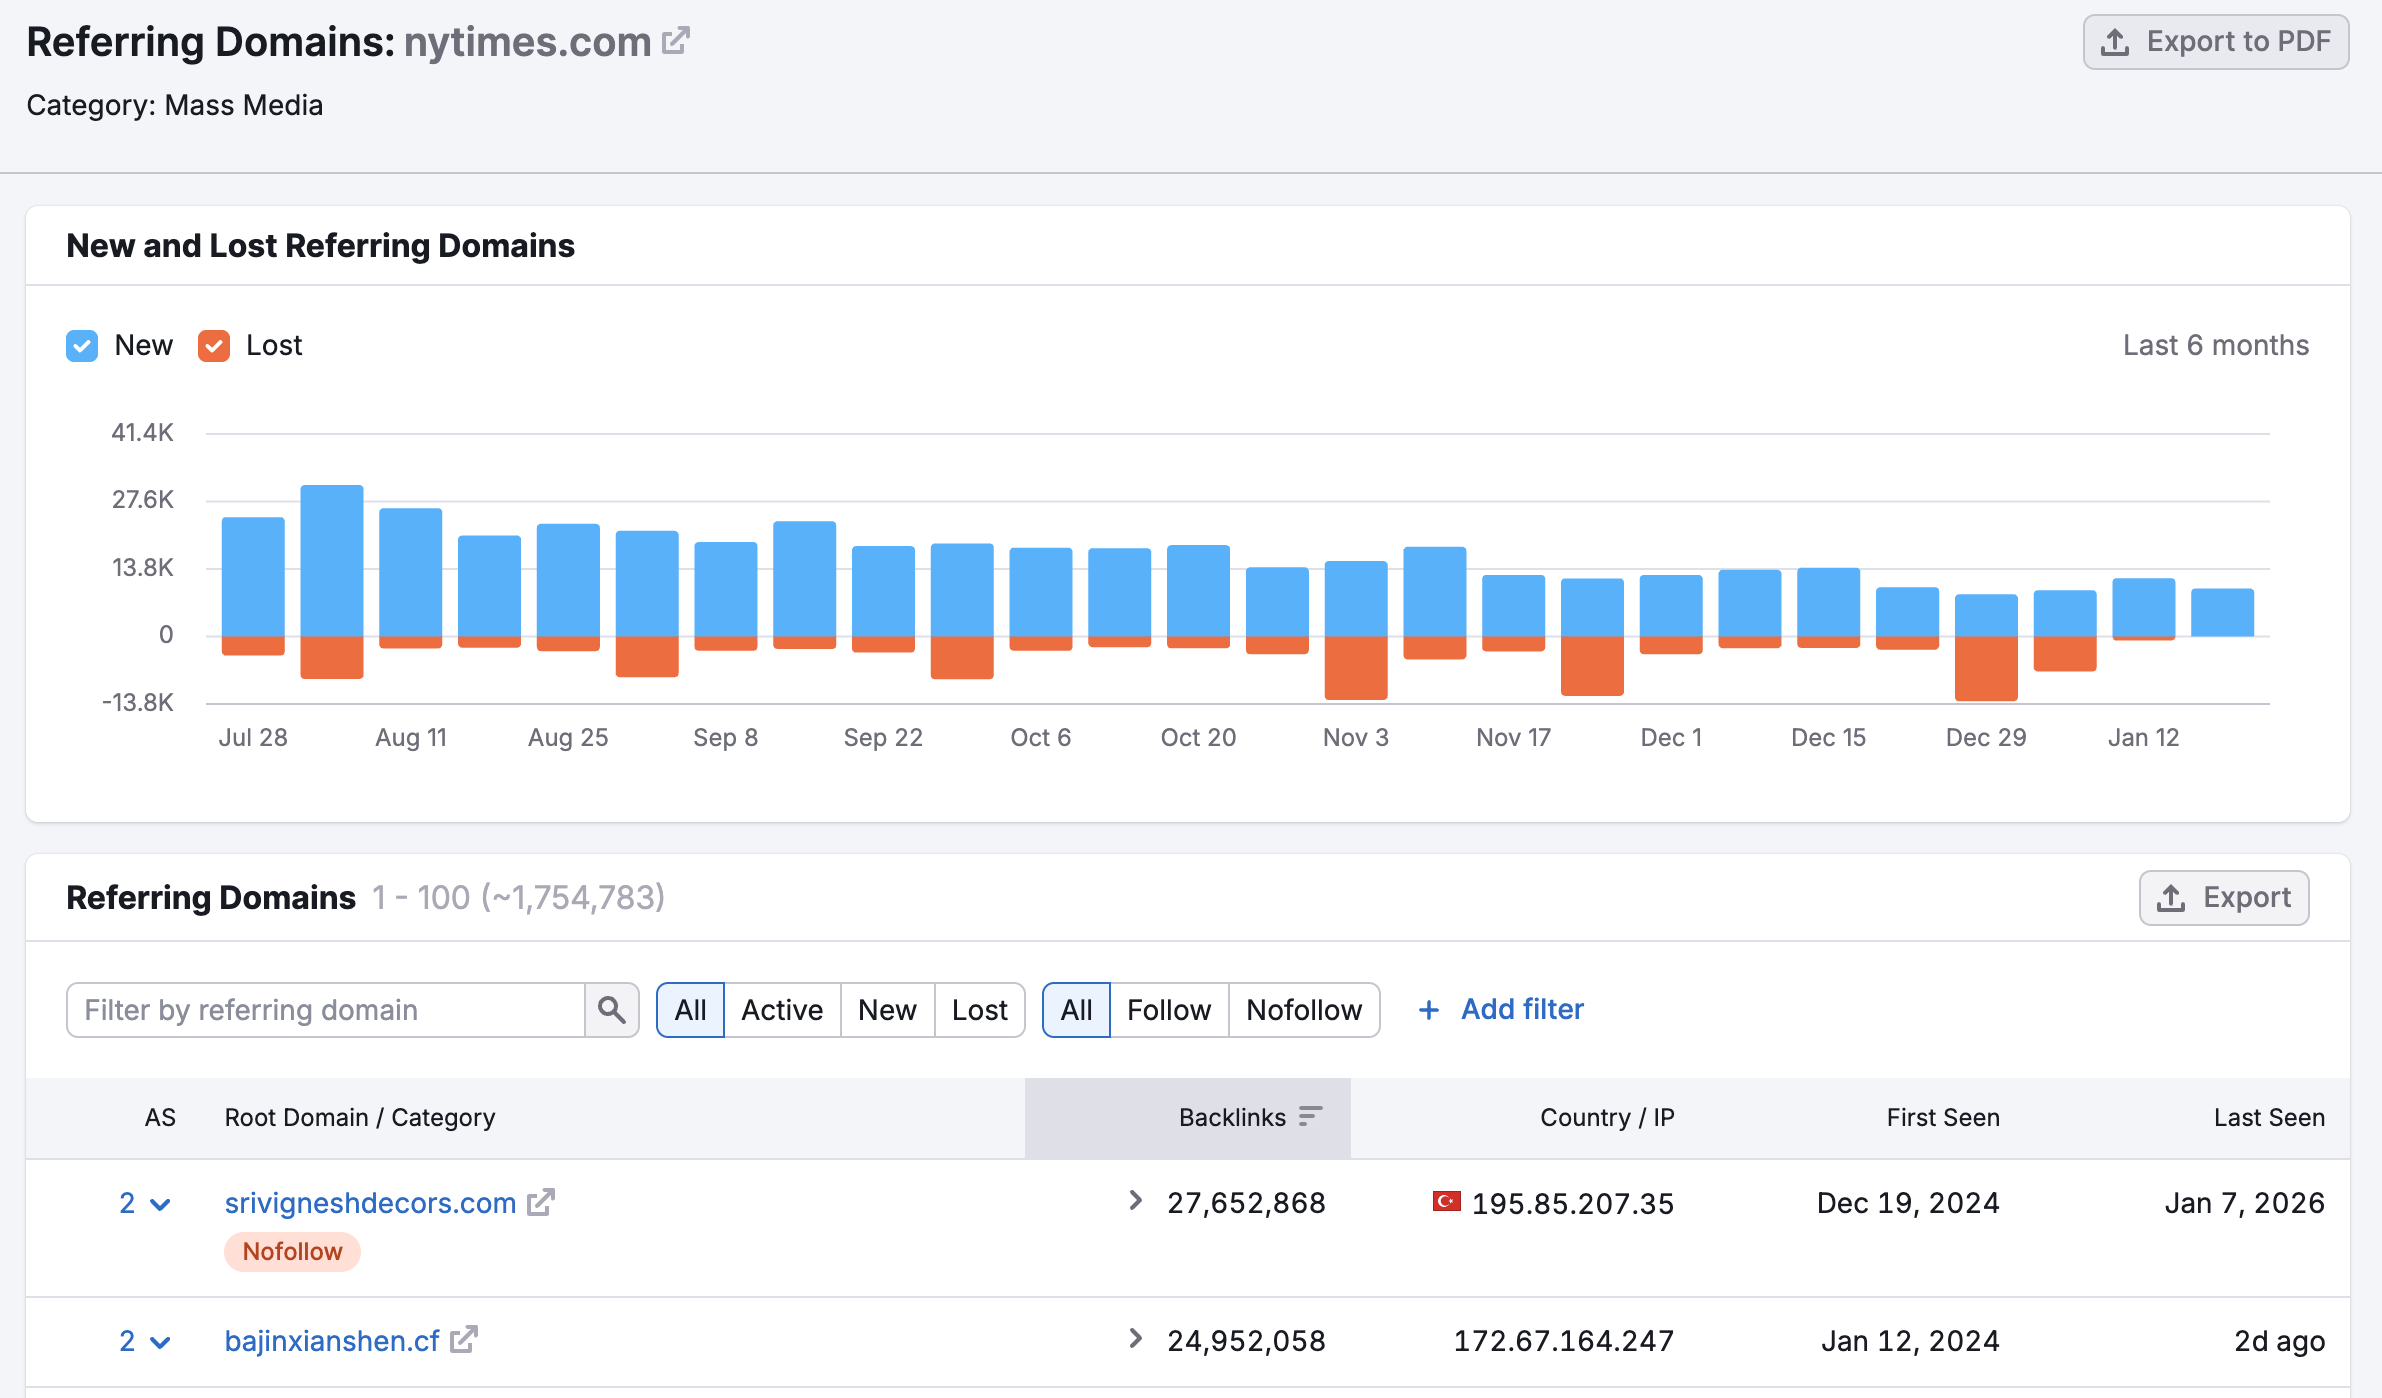The width and height of the screenshot is (2382, 1398).
Task: Click the magnifier icon in the domain filter
Action: [x=611, y=1010]
